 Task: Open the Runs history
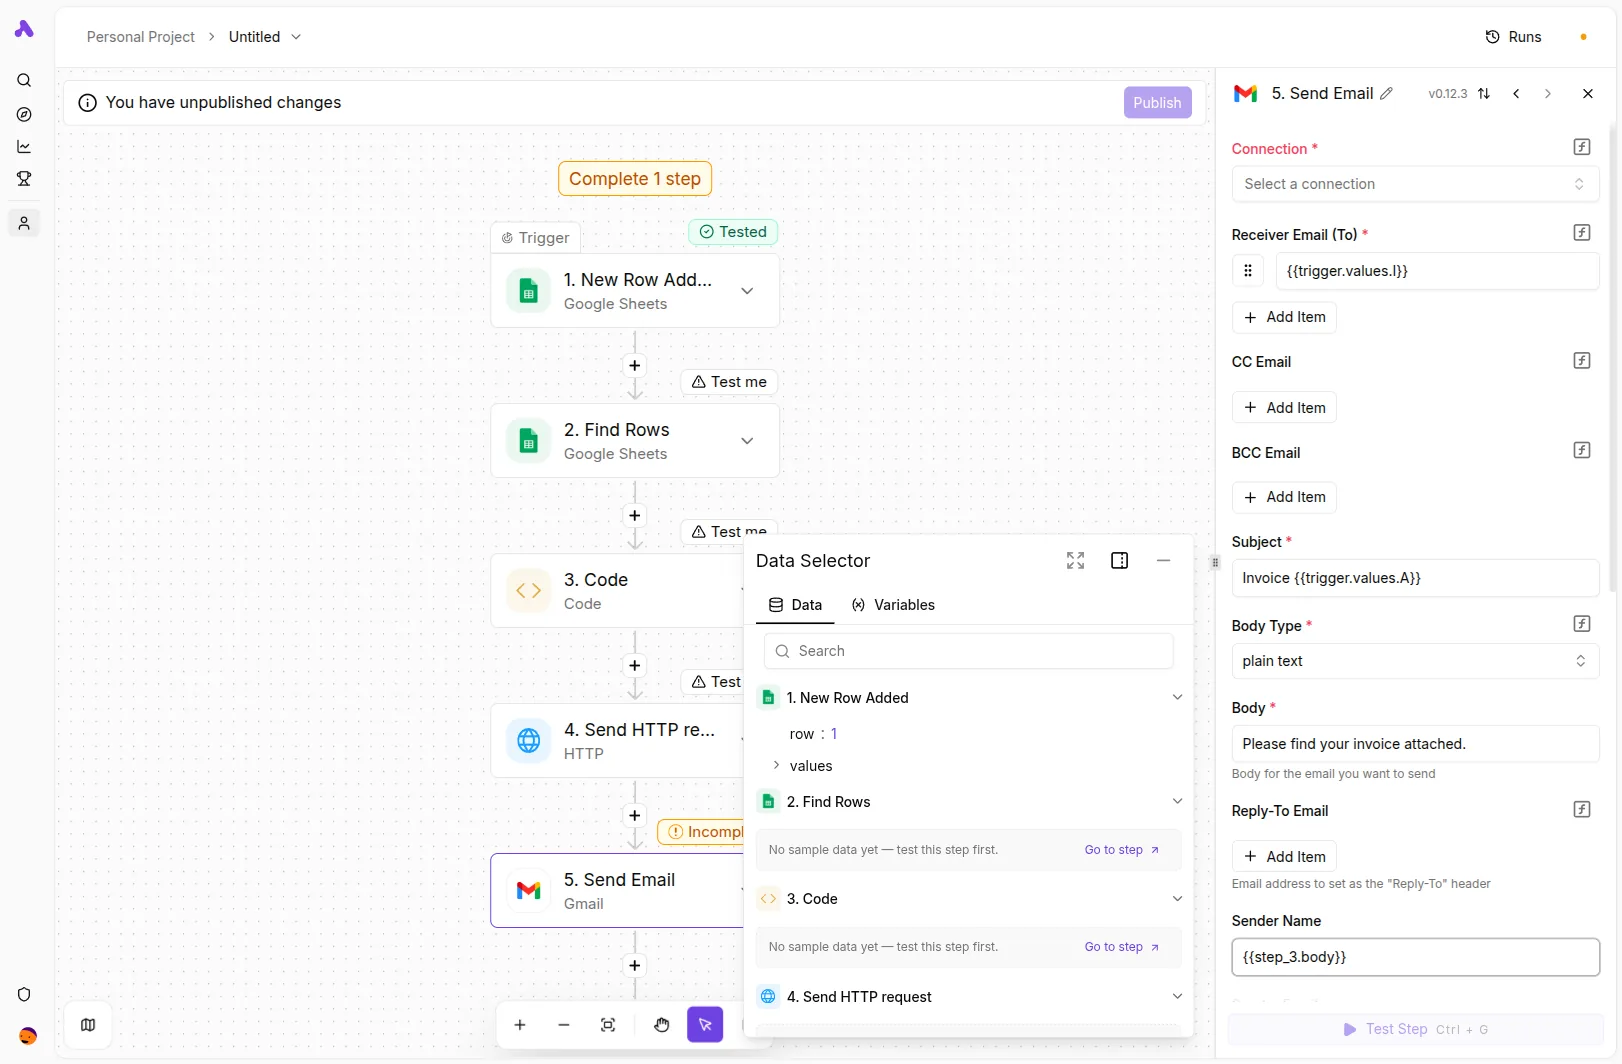pos(1513,37)
